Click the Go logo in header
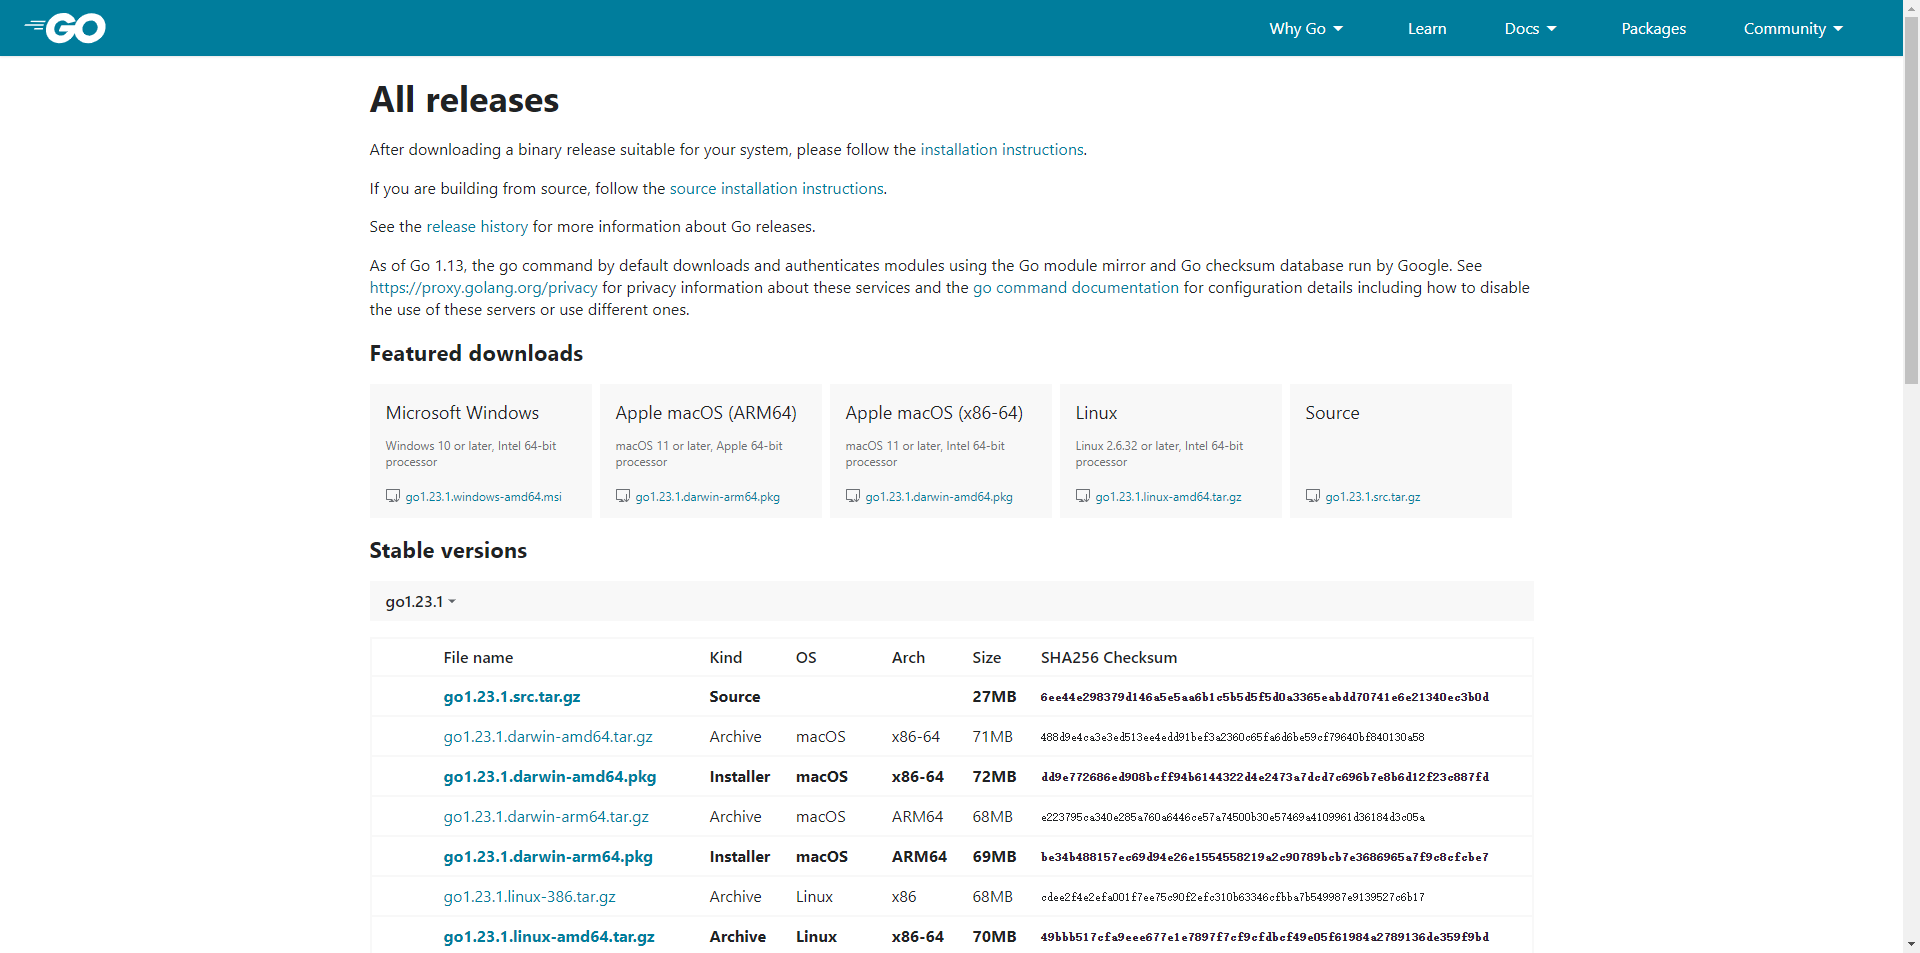The width and height of the screenshot is (1920, 953). point(66,28)
